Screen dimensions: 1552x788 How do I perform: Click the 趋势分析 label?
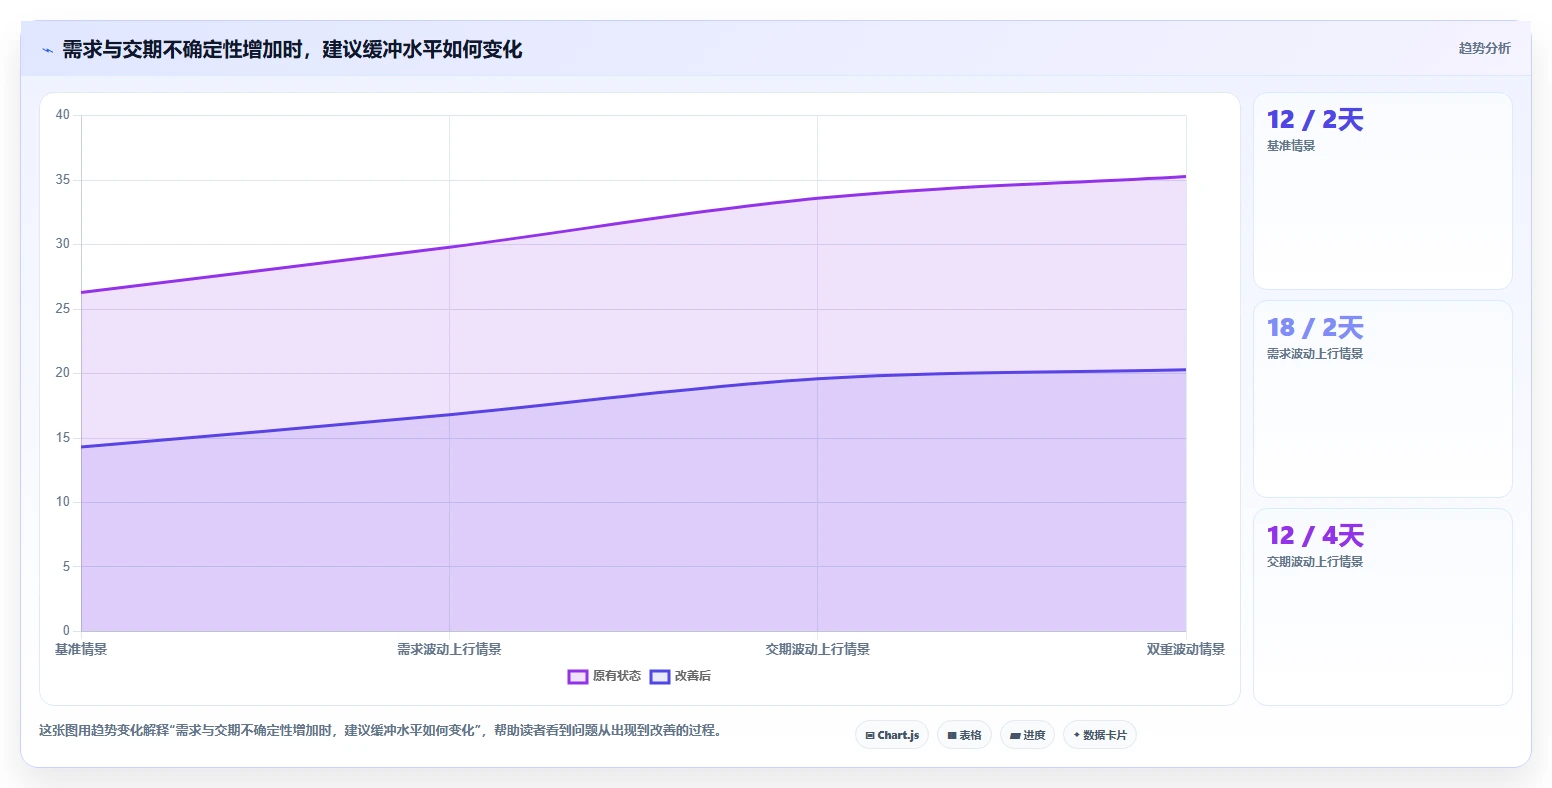click(1484, 48)
